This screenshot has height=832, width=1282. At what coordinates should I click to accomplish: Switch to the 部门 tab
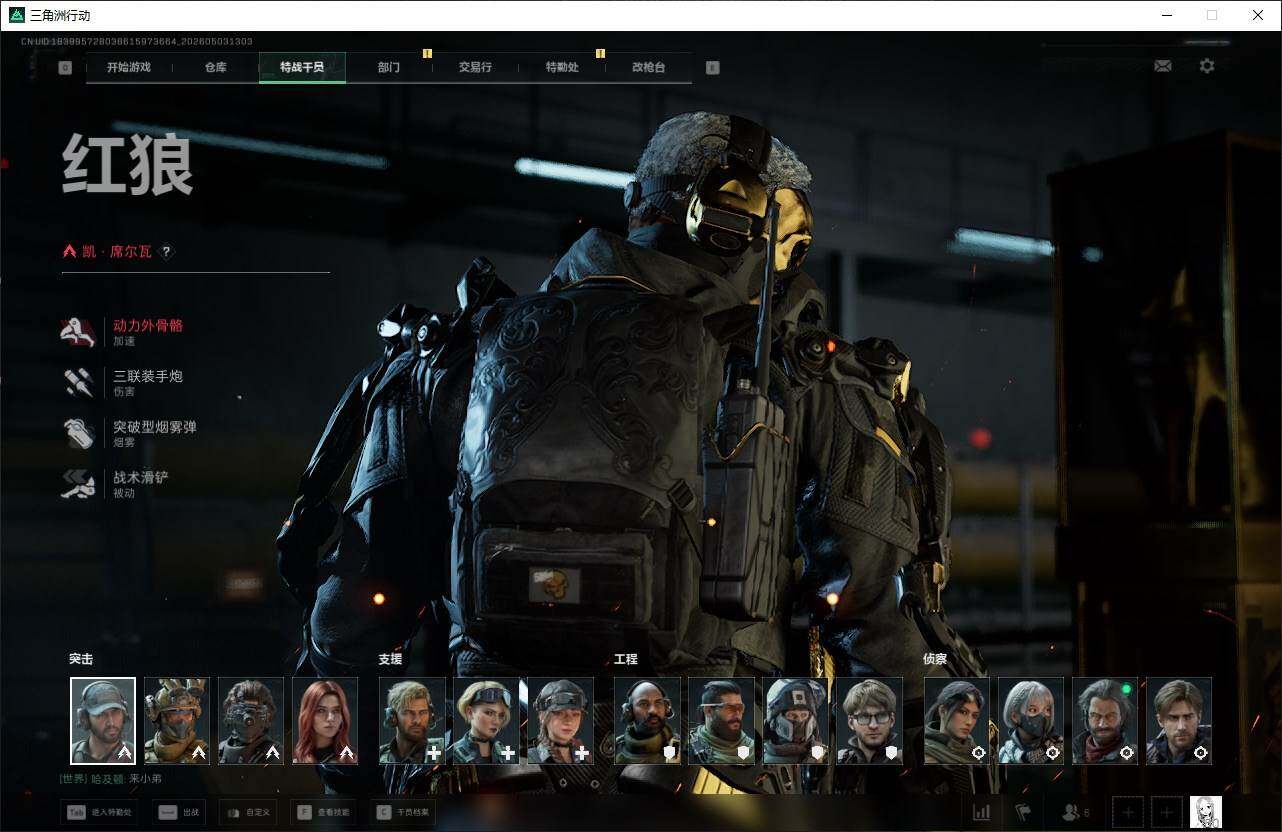389,68
